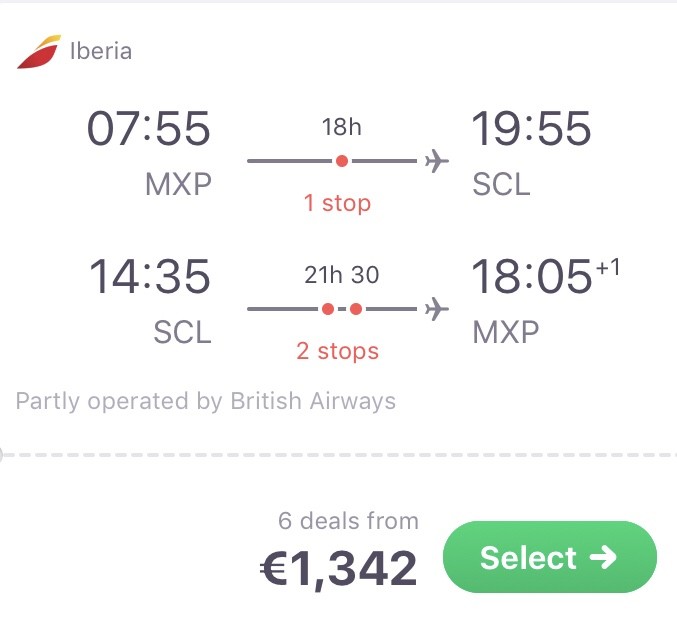Click the €1,342 price

point(338,568)
